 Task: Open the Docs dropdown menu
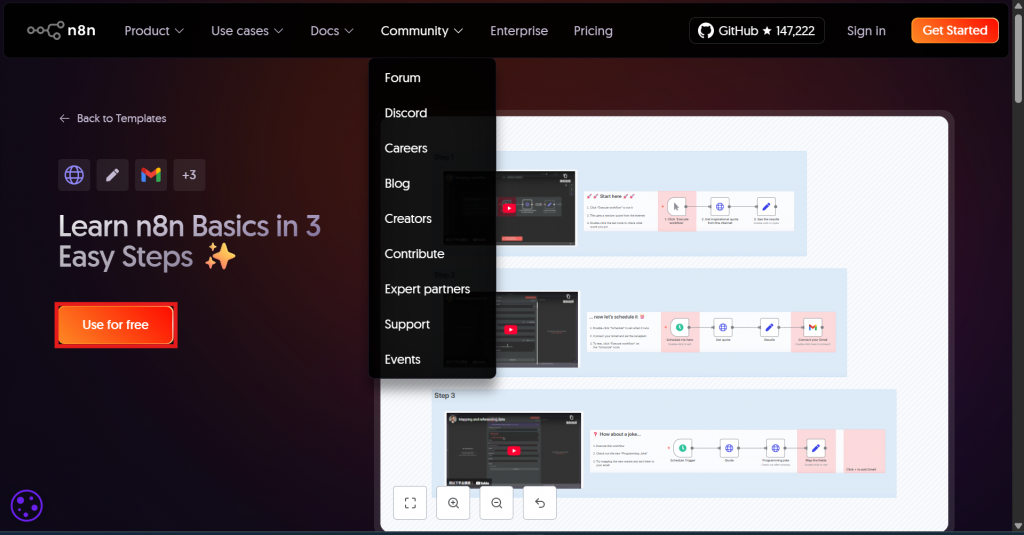pyautogui.click(x=332, y=31)
